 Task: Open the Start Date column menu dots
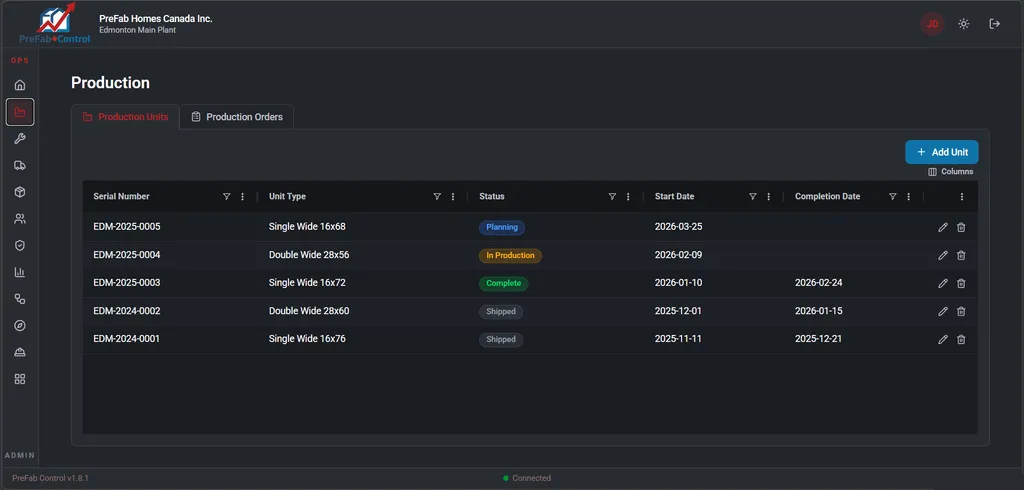point(769,197)
